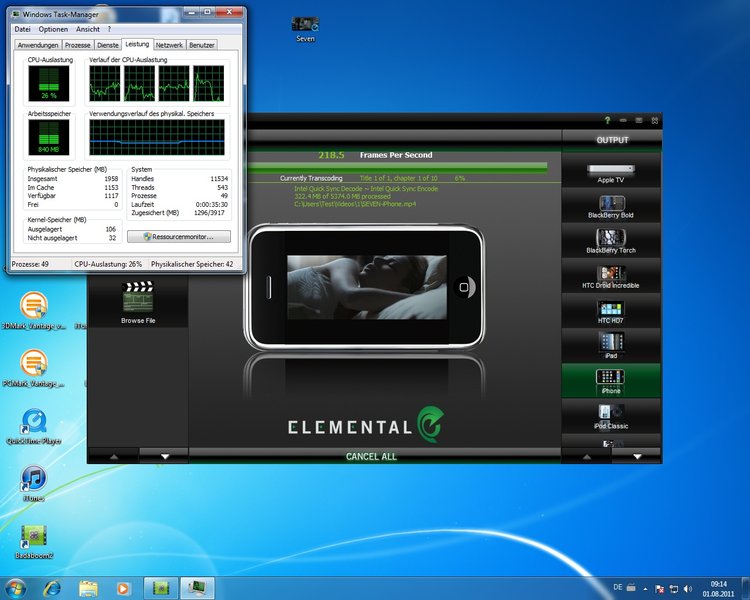This screenshot has height=600, width=750.
Task: Switch to Dienste tab
Action: pos(108,45)
